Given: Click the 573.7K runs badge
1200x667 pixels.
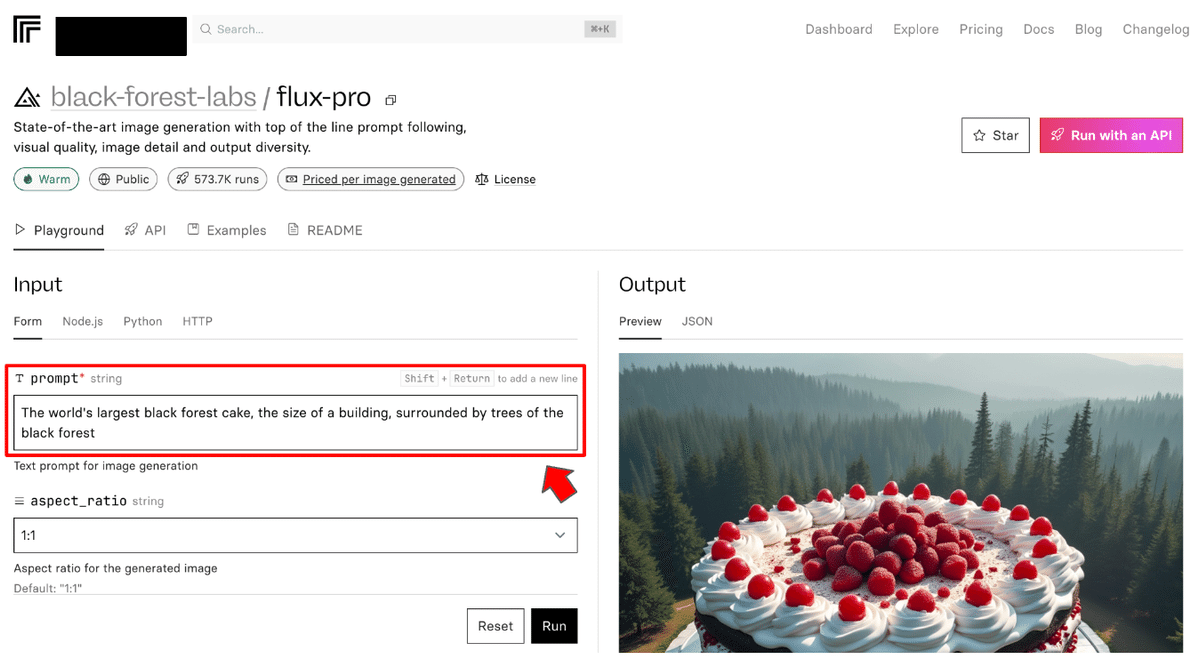Looking at the screenshot, I should (217, 179).
